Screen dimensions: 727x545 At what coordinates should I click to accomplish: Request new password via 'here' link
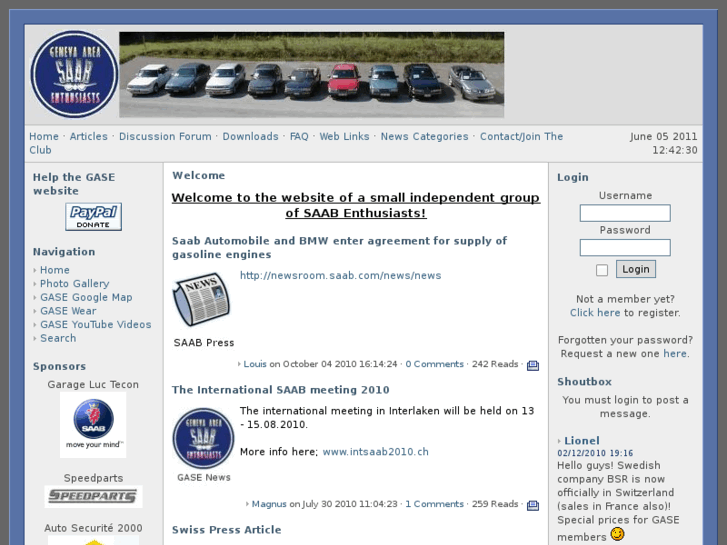point(675,353)
